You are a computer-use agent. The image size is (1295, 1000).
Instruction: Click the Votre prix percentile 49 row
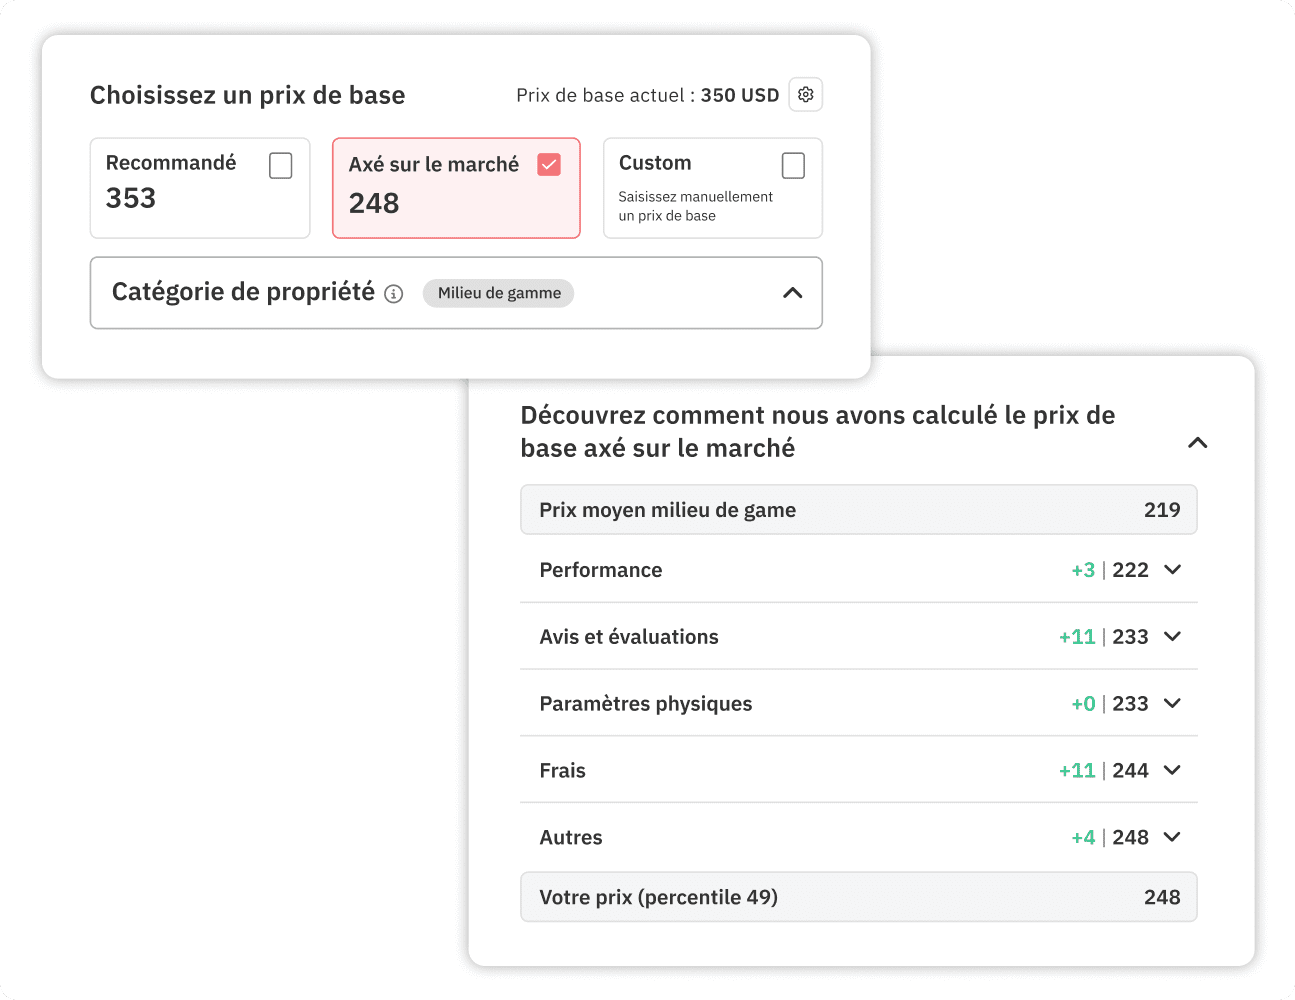click(858, 897)
